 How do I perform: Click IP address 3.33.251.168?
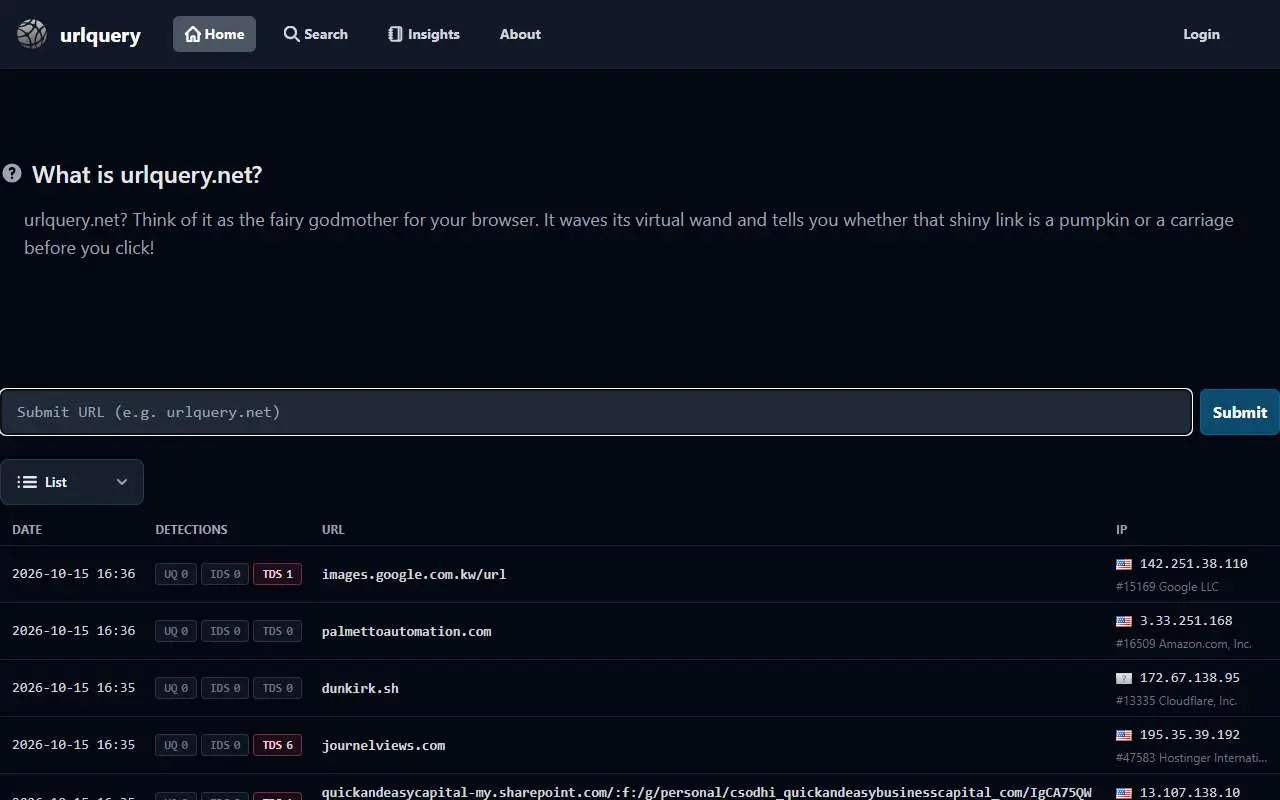1186,621
